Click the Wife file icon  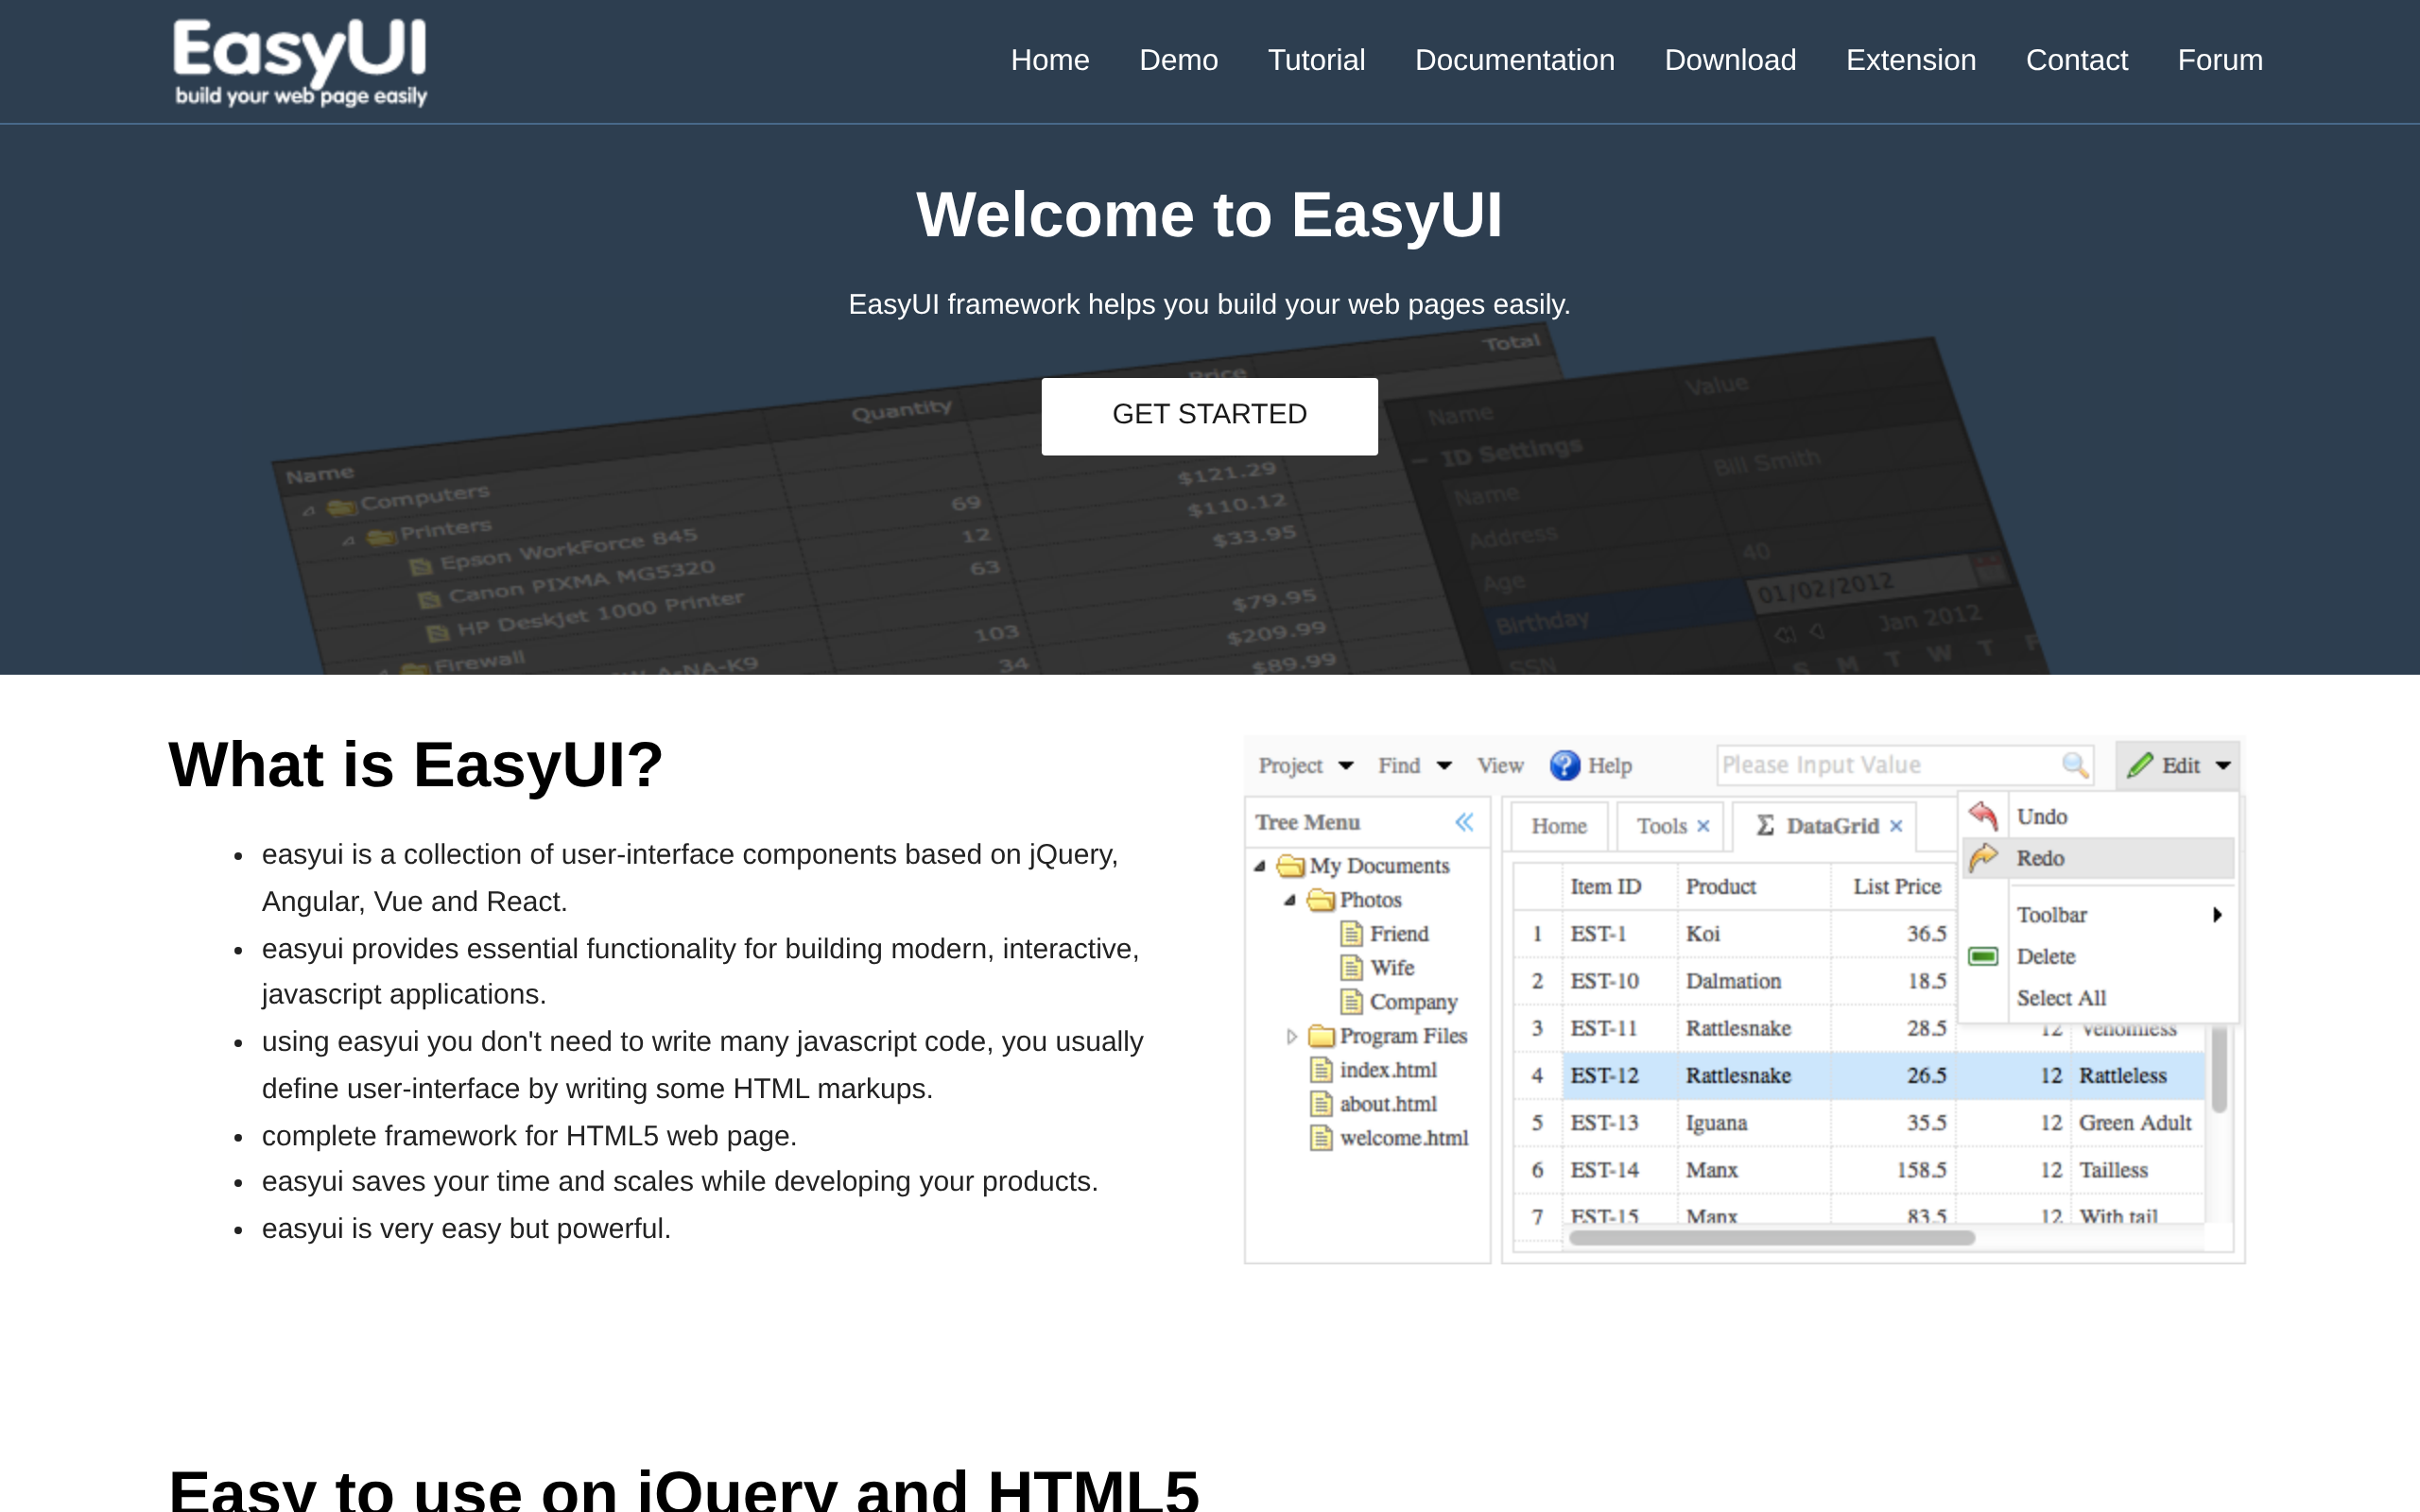(1351, 967)
